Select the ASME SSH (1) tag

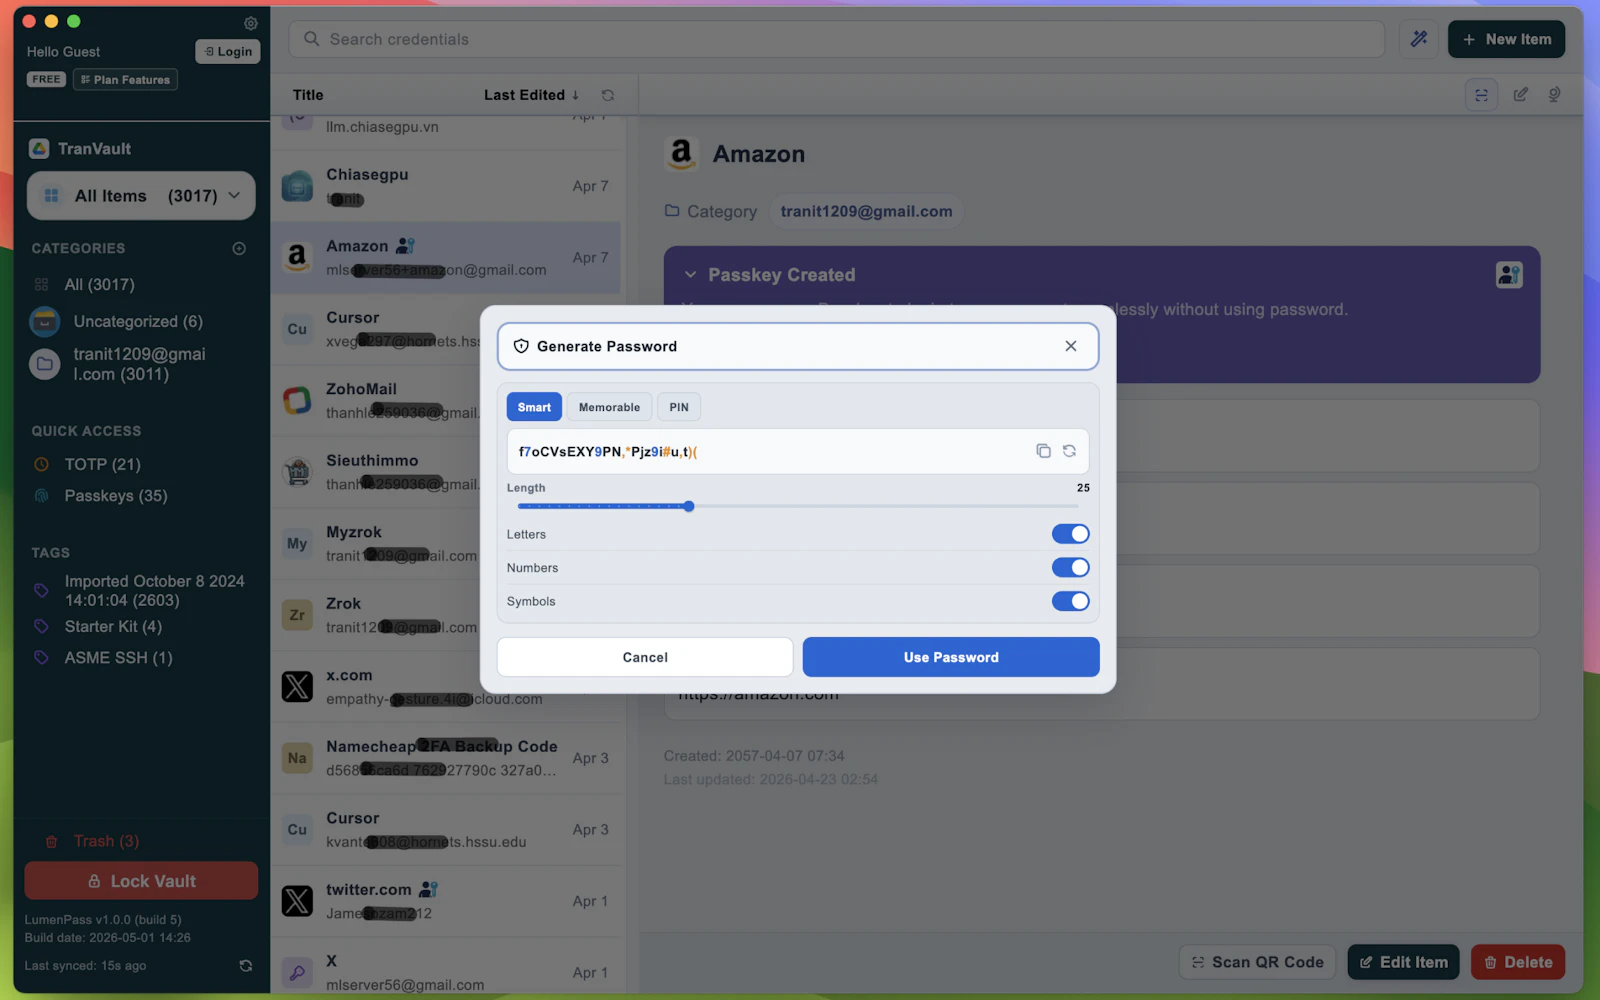click(x=118, y=657)
